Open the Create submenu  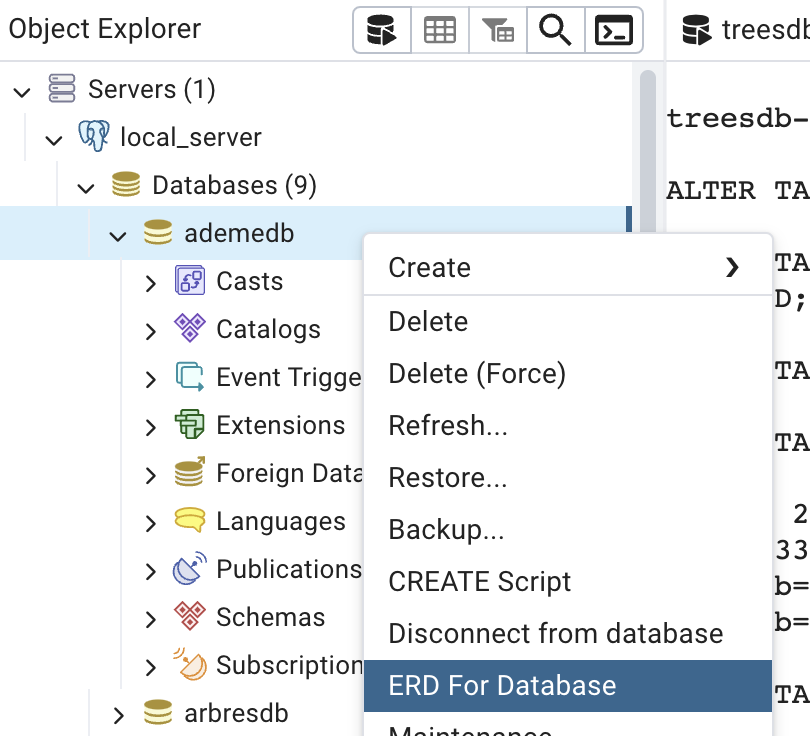566,267
